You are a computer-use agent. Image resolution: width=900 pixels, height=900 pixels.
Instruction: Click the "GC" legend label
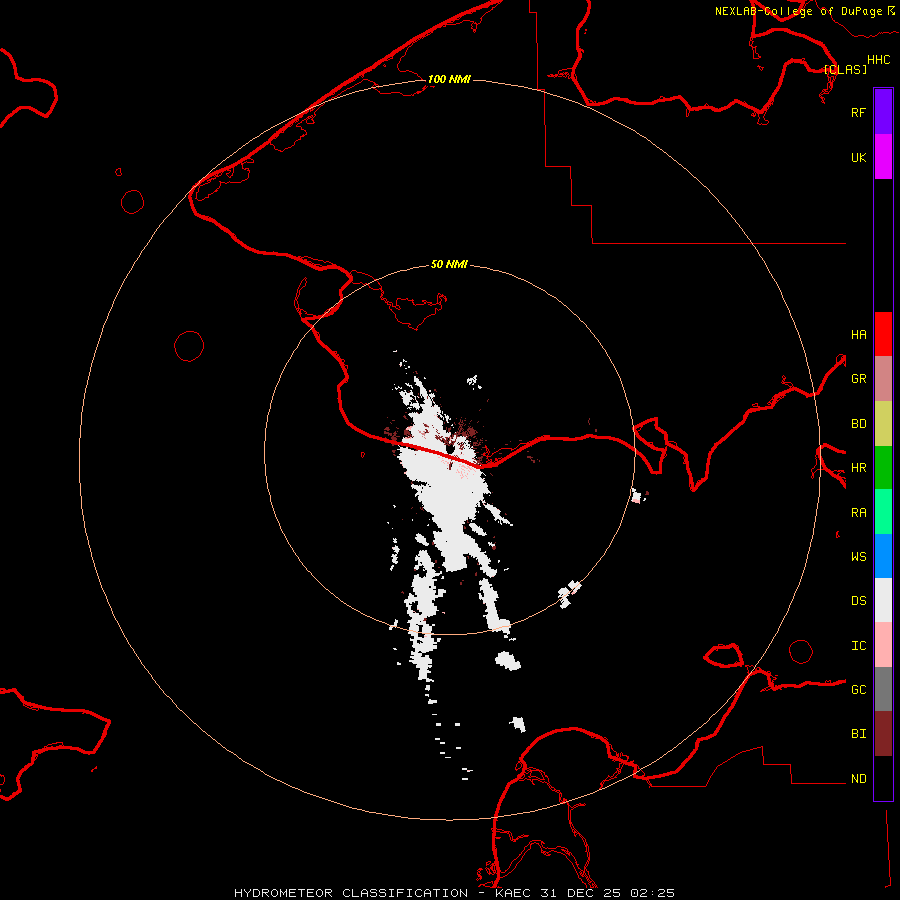[858, 689]
